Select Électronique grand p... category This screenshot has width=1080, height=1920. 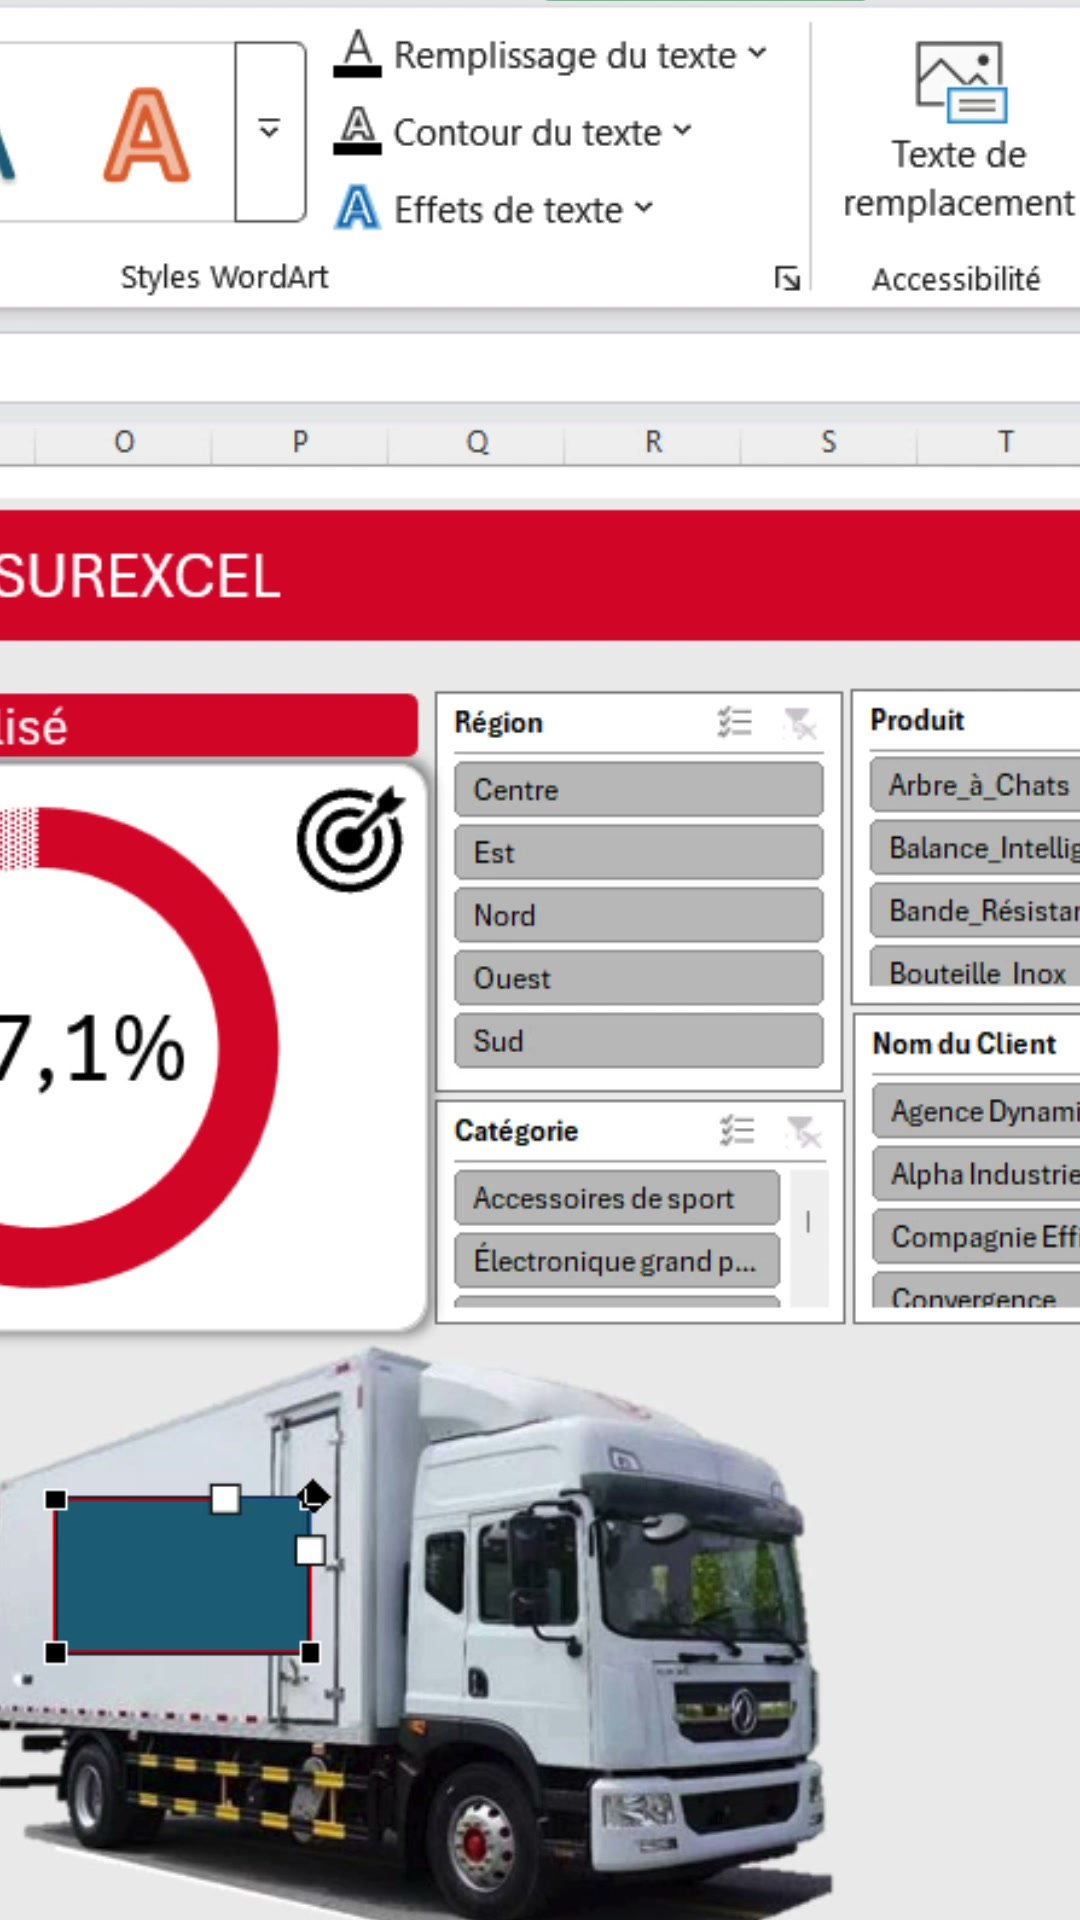(617, 1261)
